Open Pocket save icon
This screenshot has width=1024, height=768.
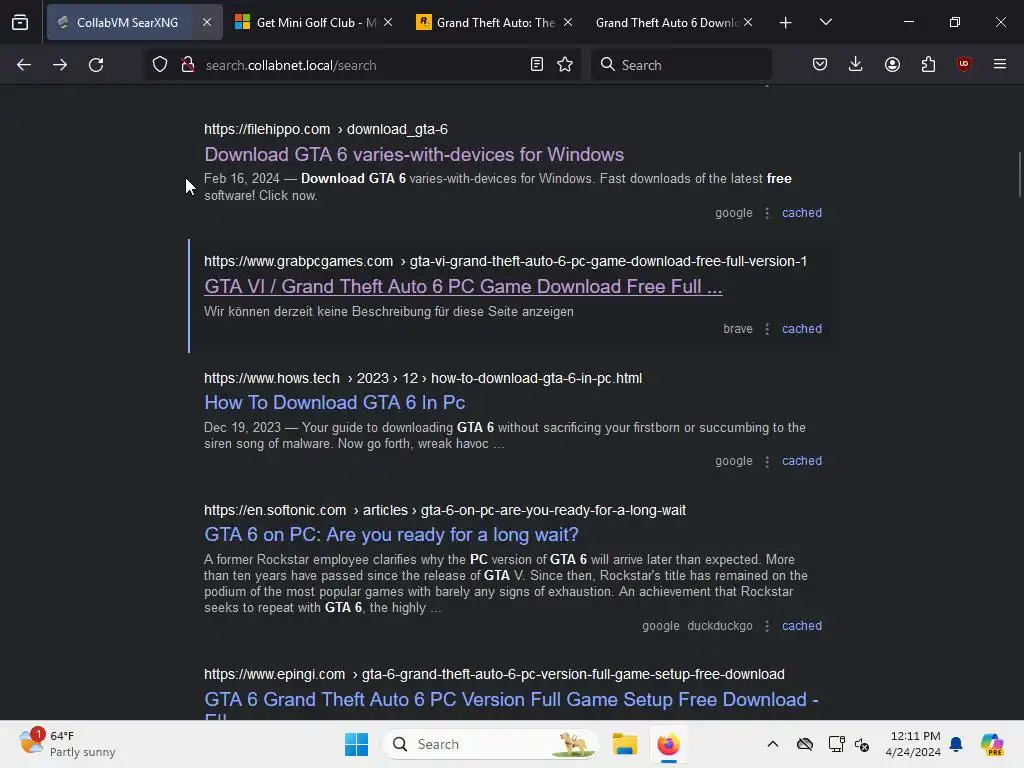click(x=820, y=64)
